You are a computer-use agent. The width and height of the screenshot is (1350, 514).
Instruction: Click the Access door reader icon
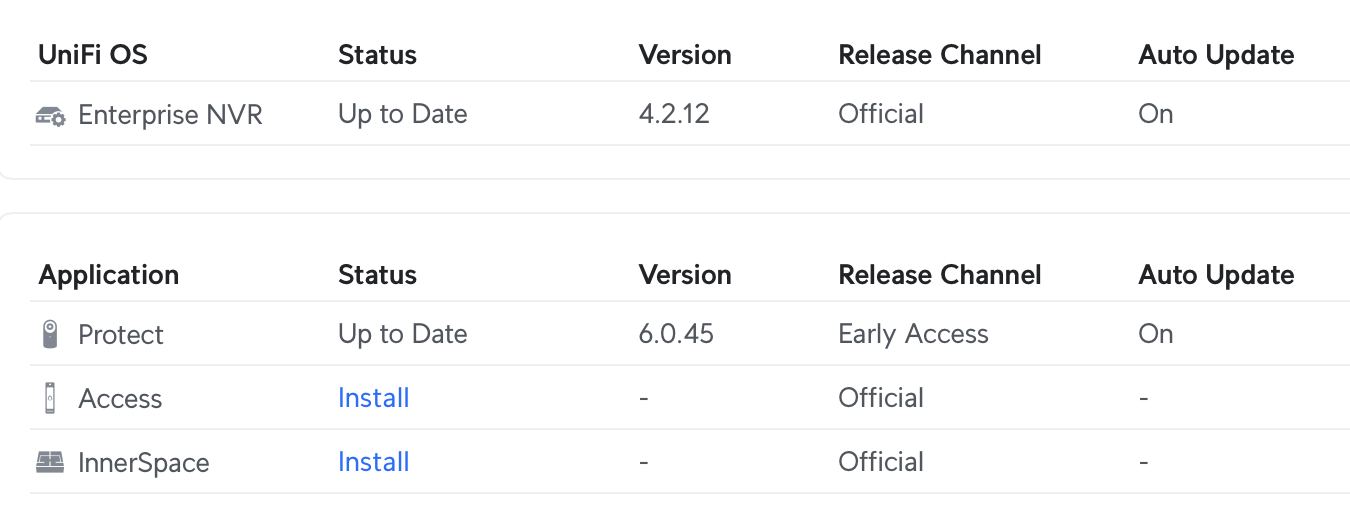50,398
